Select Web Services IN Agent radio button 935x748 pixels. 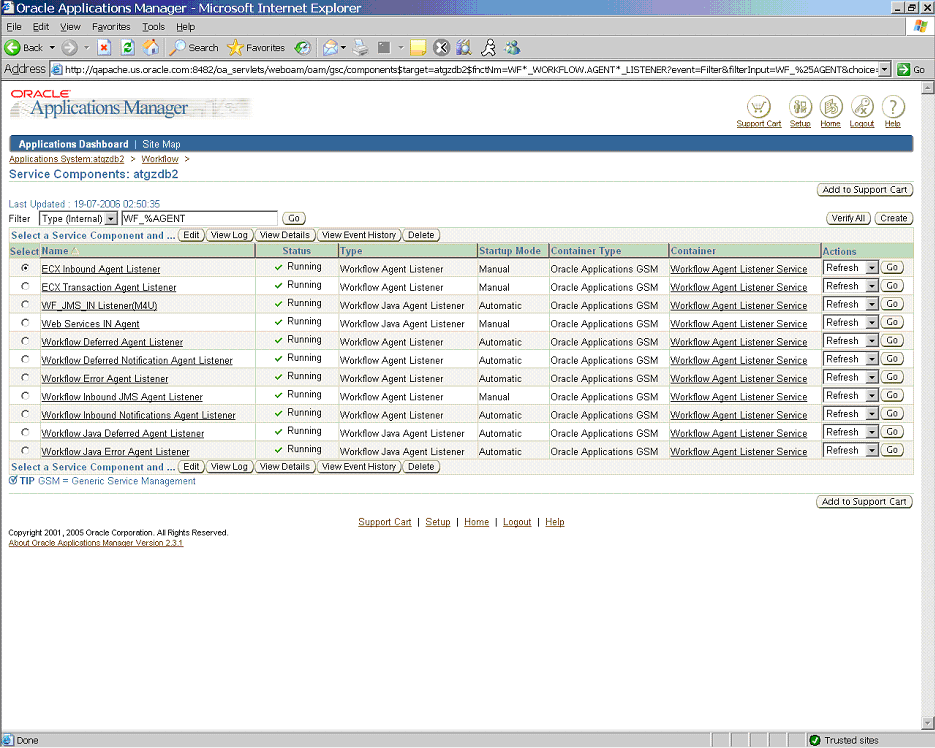[x=25, y=323]
